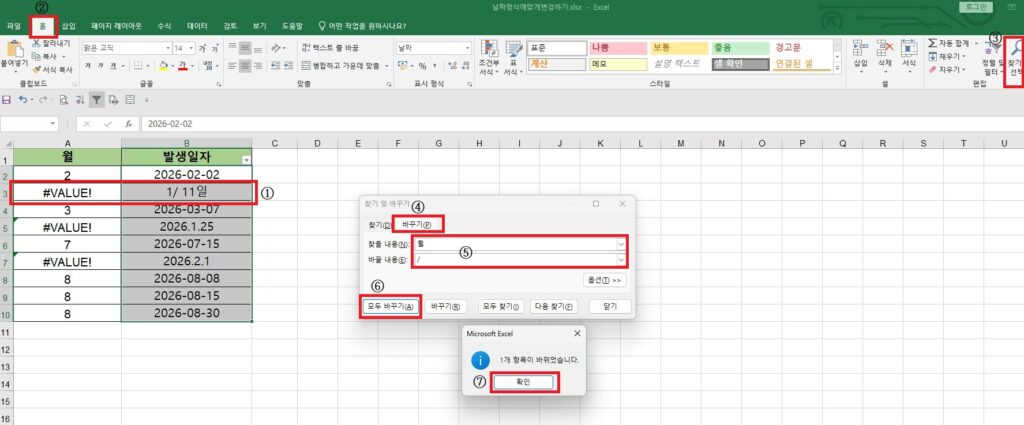Toggle left text alignment
Viewport: 1024px width, 425px height.
pyautogui.click(x=232, y=66)
